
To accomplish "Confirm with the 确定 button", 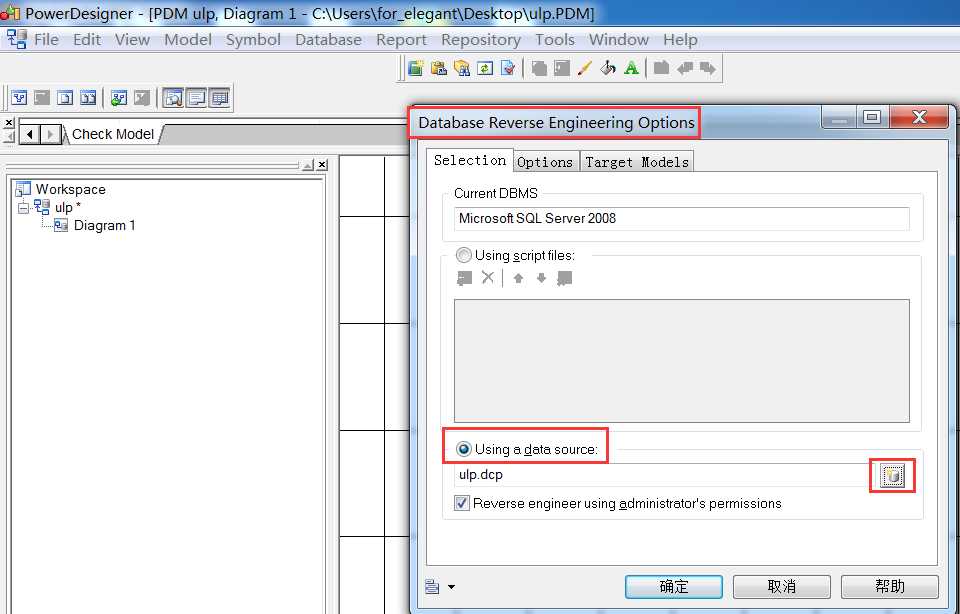I will (674, 586).
